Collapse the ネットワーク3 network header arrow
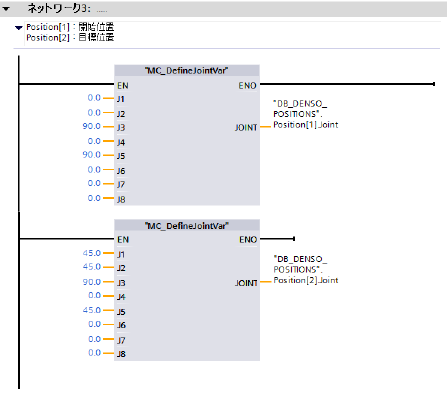 6,9
